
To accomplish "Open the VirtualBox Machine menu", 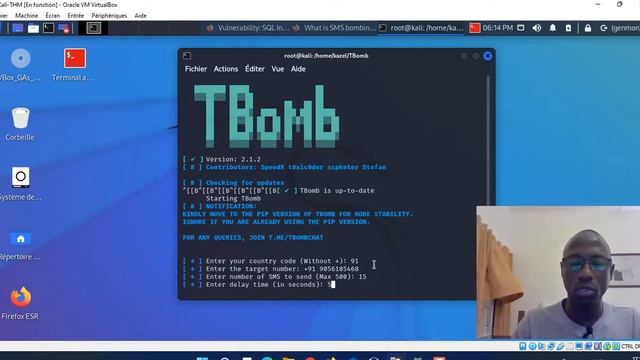I will [x=27, y=16].
